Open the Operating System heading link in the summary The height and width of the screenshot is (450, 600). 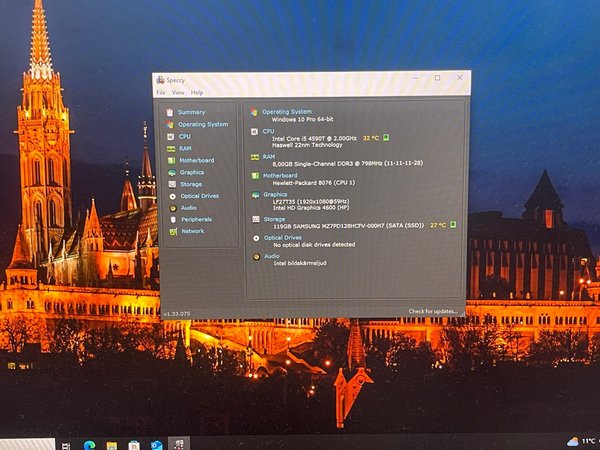(286, 112)
